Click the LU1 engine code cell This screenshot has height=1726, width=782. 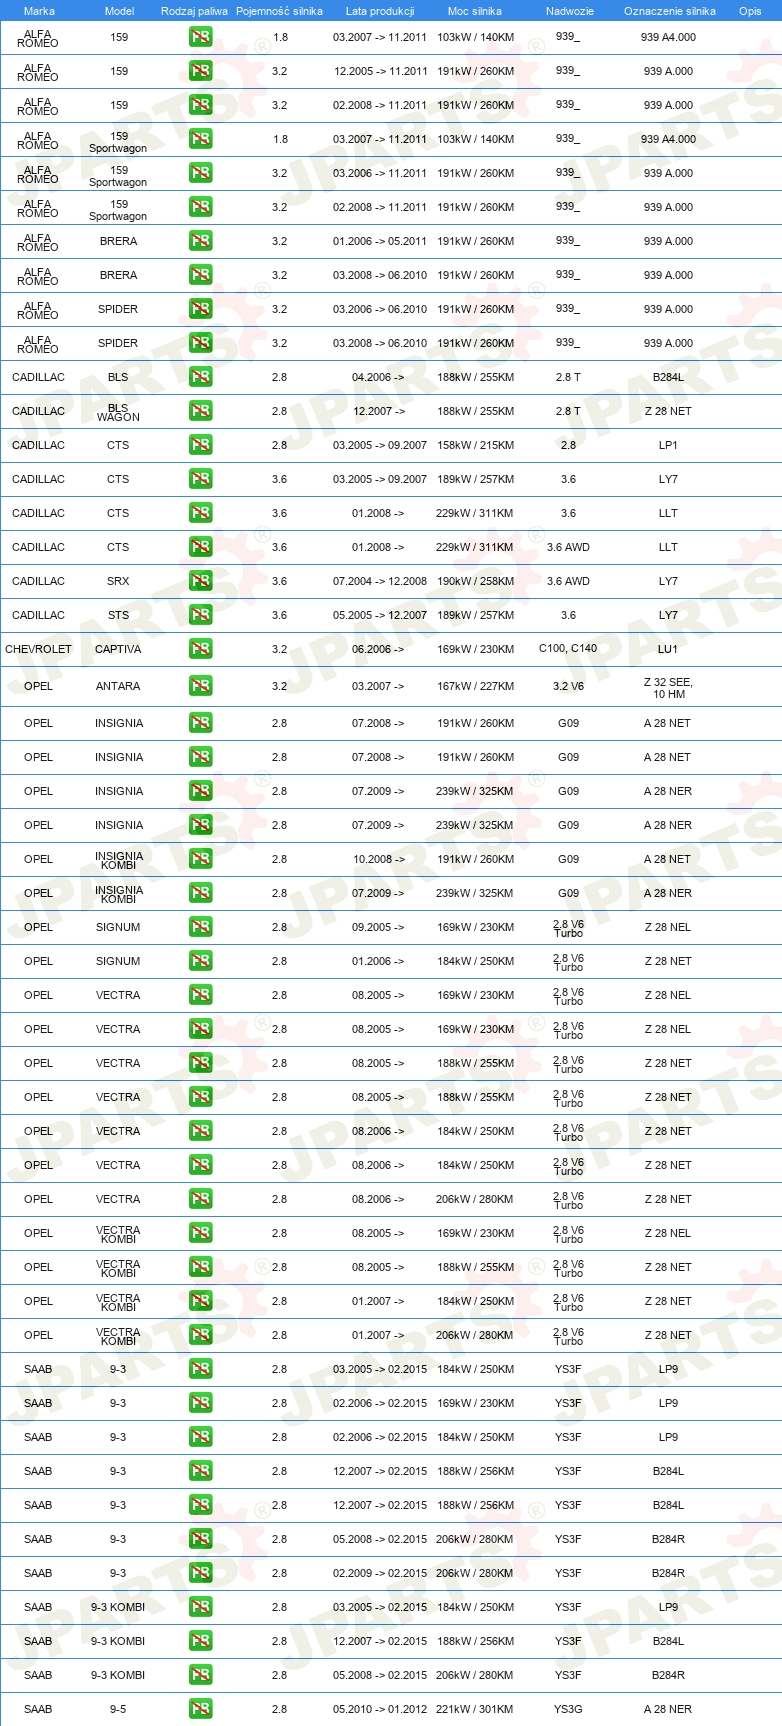(x=668, y=649)
